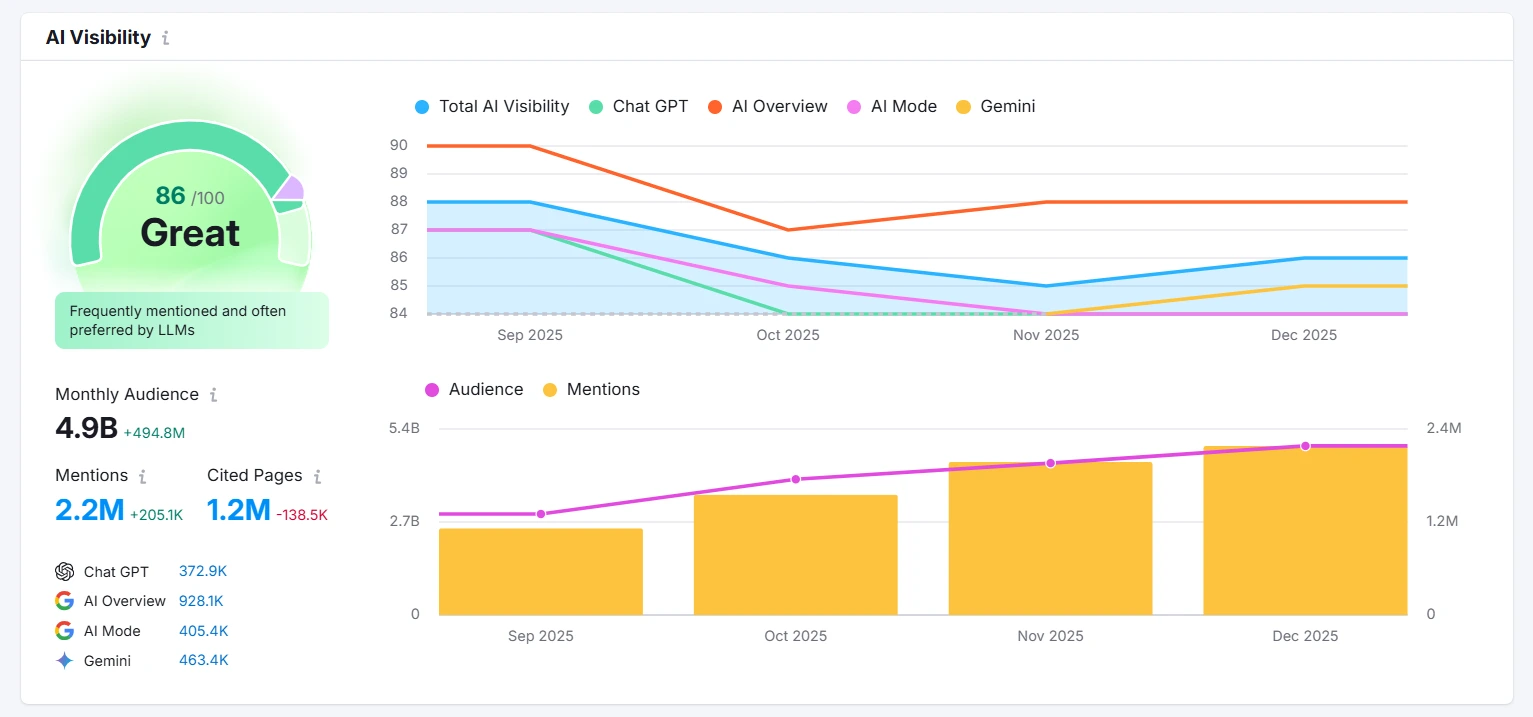
Task: Click the 5.4B axis label
Action: (x=404, y=428)
